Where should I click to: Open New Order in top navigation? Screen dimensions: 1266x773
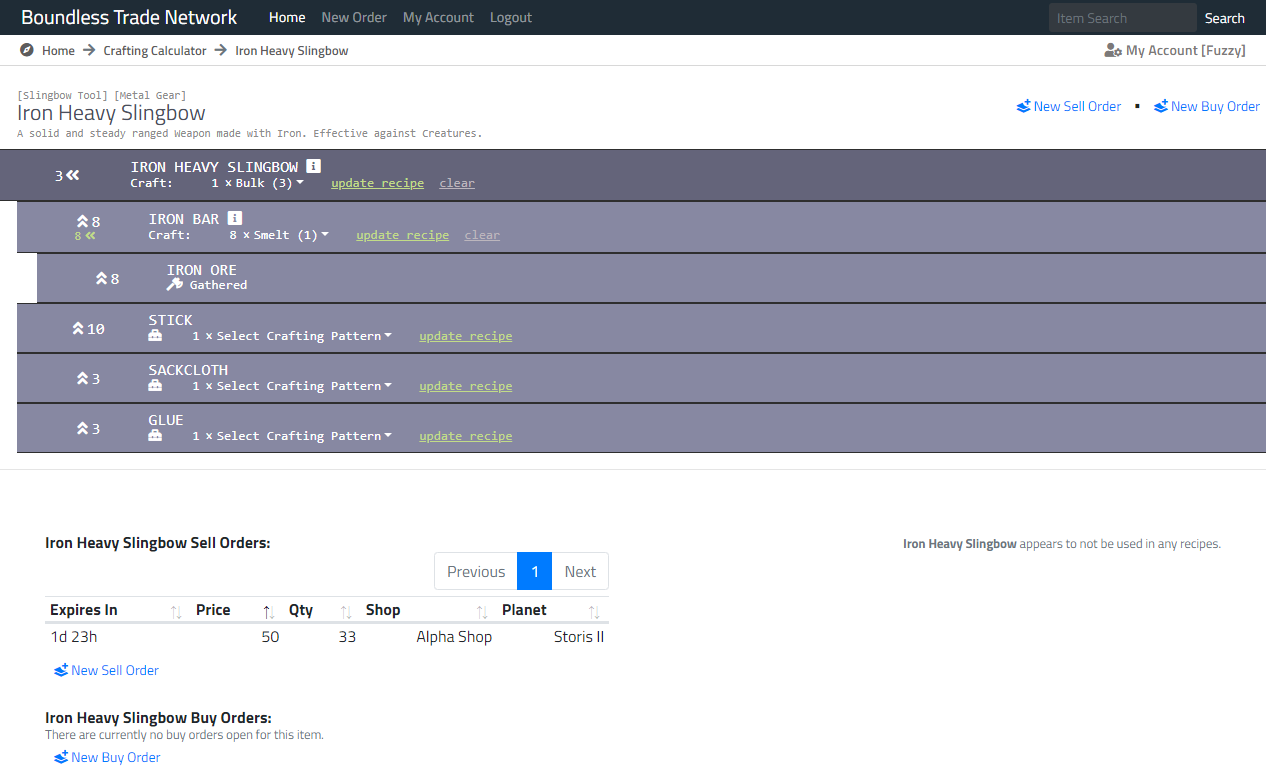coord(354,18)
